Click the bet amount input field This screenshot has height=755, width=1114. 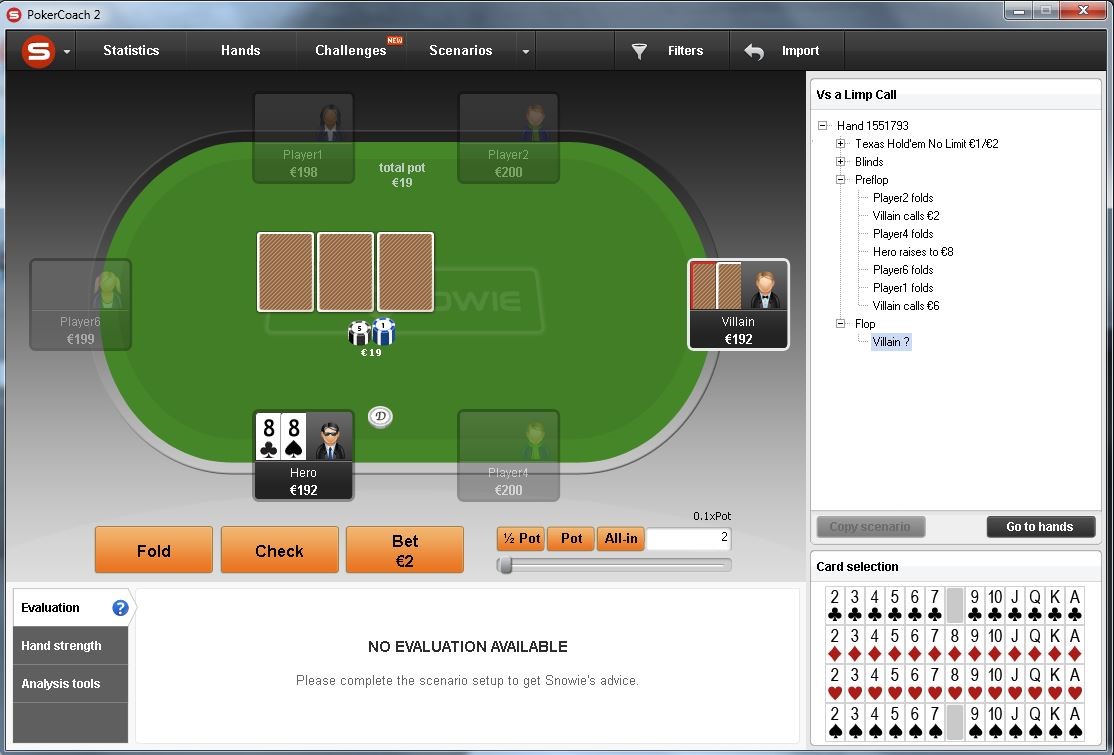688,538
